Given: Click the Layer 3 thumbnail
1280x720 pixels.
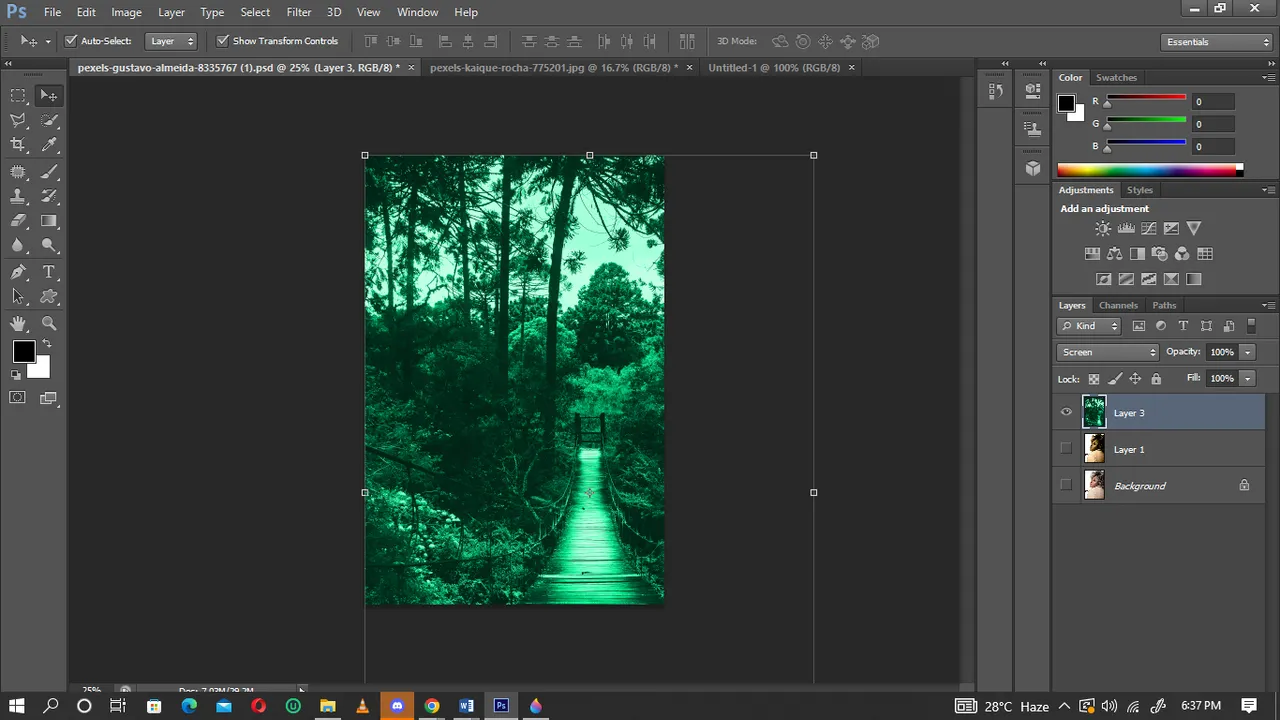Looking at the screenshot, I should pyautogui.click(x=1094, y=412).
